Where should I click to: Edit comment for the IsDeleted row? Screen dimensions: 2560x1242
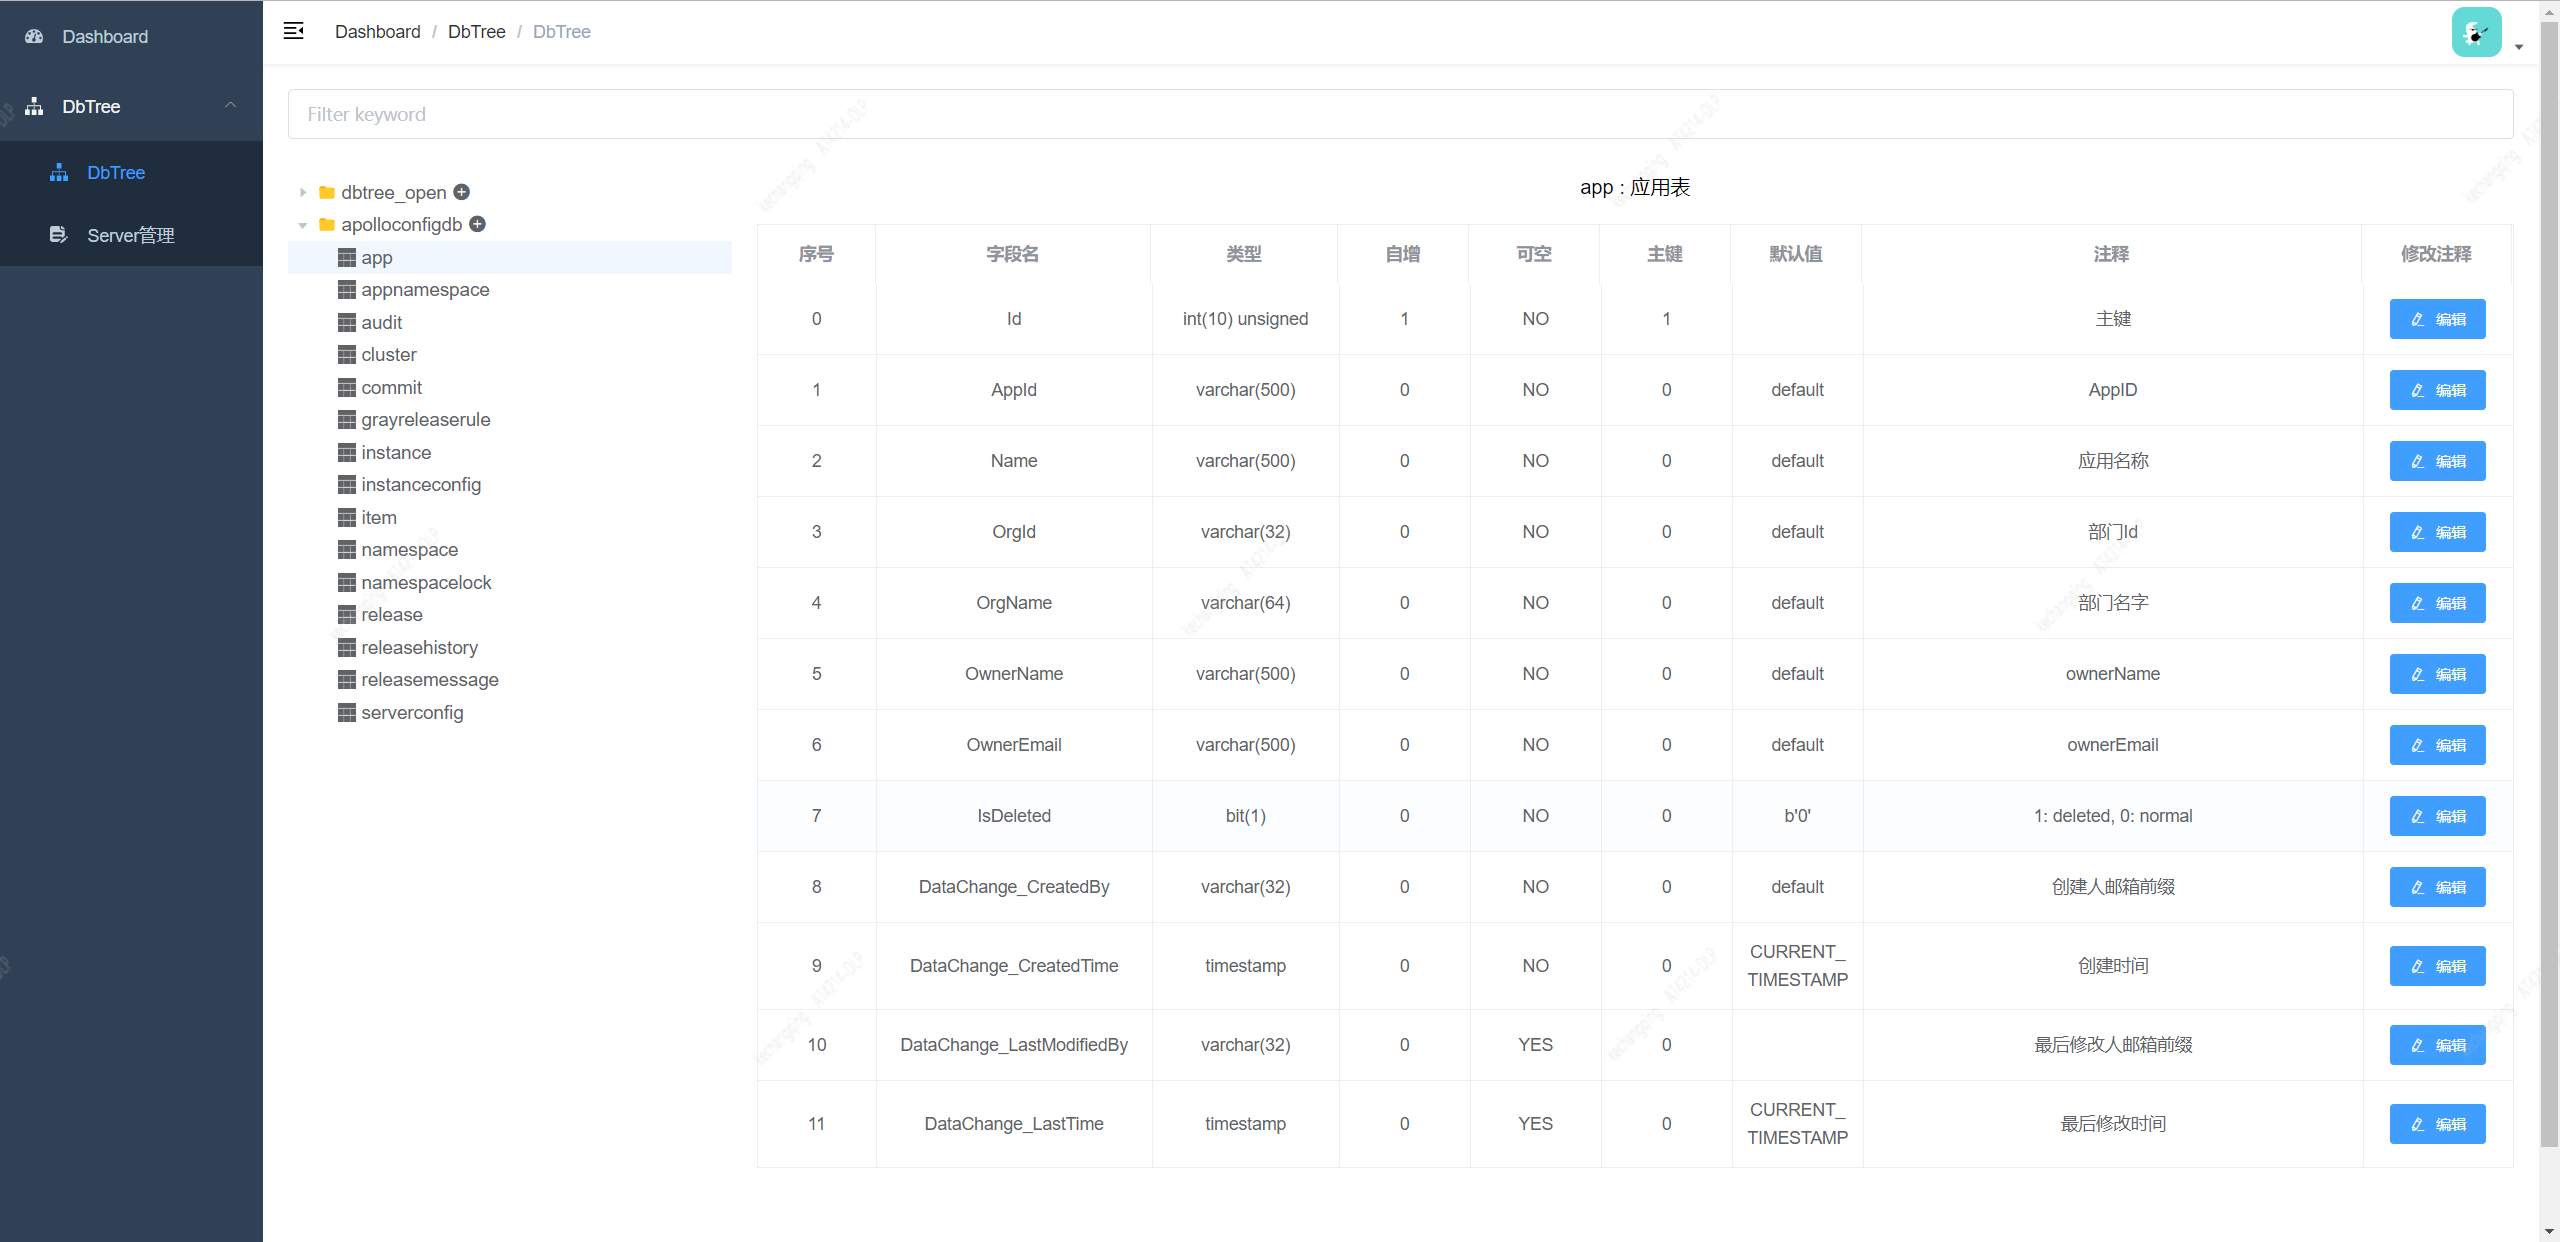(2437, 816)
